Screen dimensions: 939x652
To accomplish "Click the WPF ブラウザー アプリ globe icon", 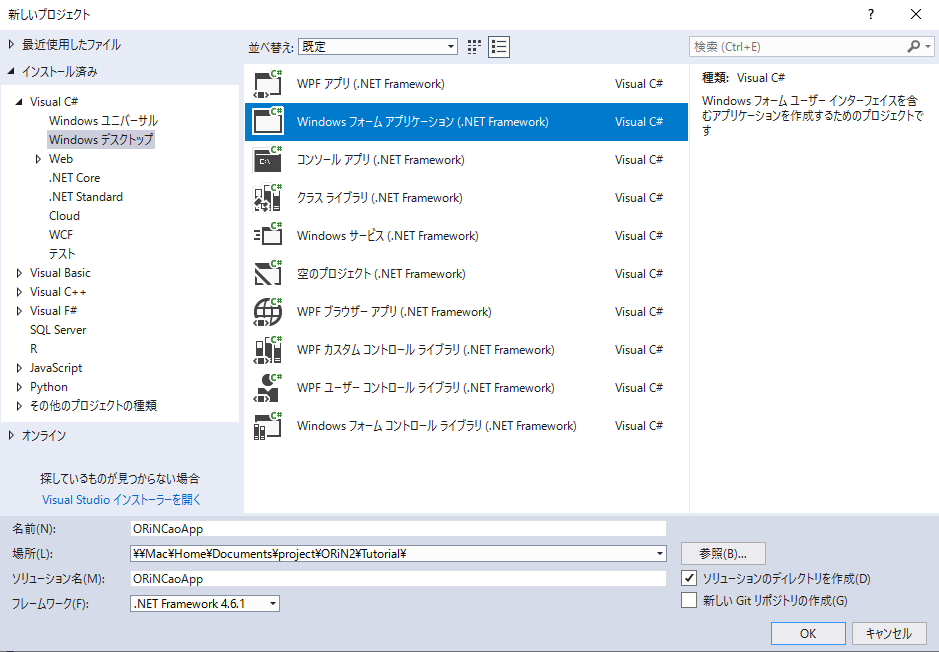I will click(x=268, y=312).
